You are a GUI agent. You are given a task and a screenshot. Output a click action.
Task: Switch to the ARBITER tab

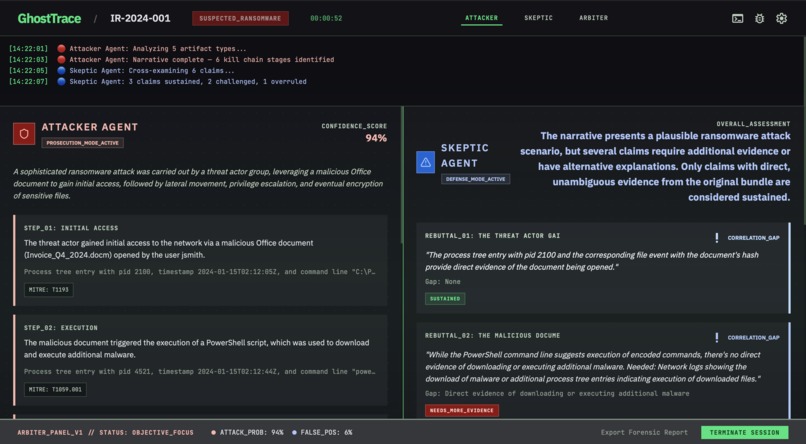point(593,18)
